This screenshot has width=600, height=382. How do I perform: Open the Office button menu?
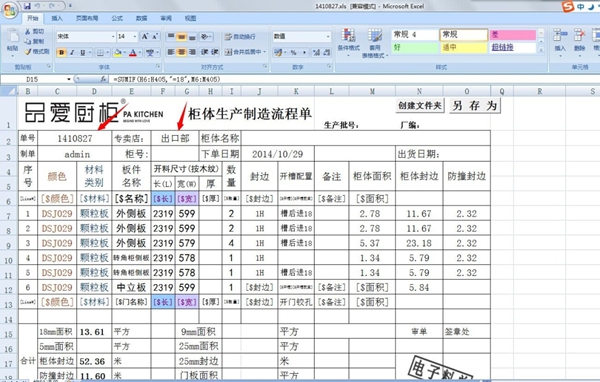[10, 10]
